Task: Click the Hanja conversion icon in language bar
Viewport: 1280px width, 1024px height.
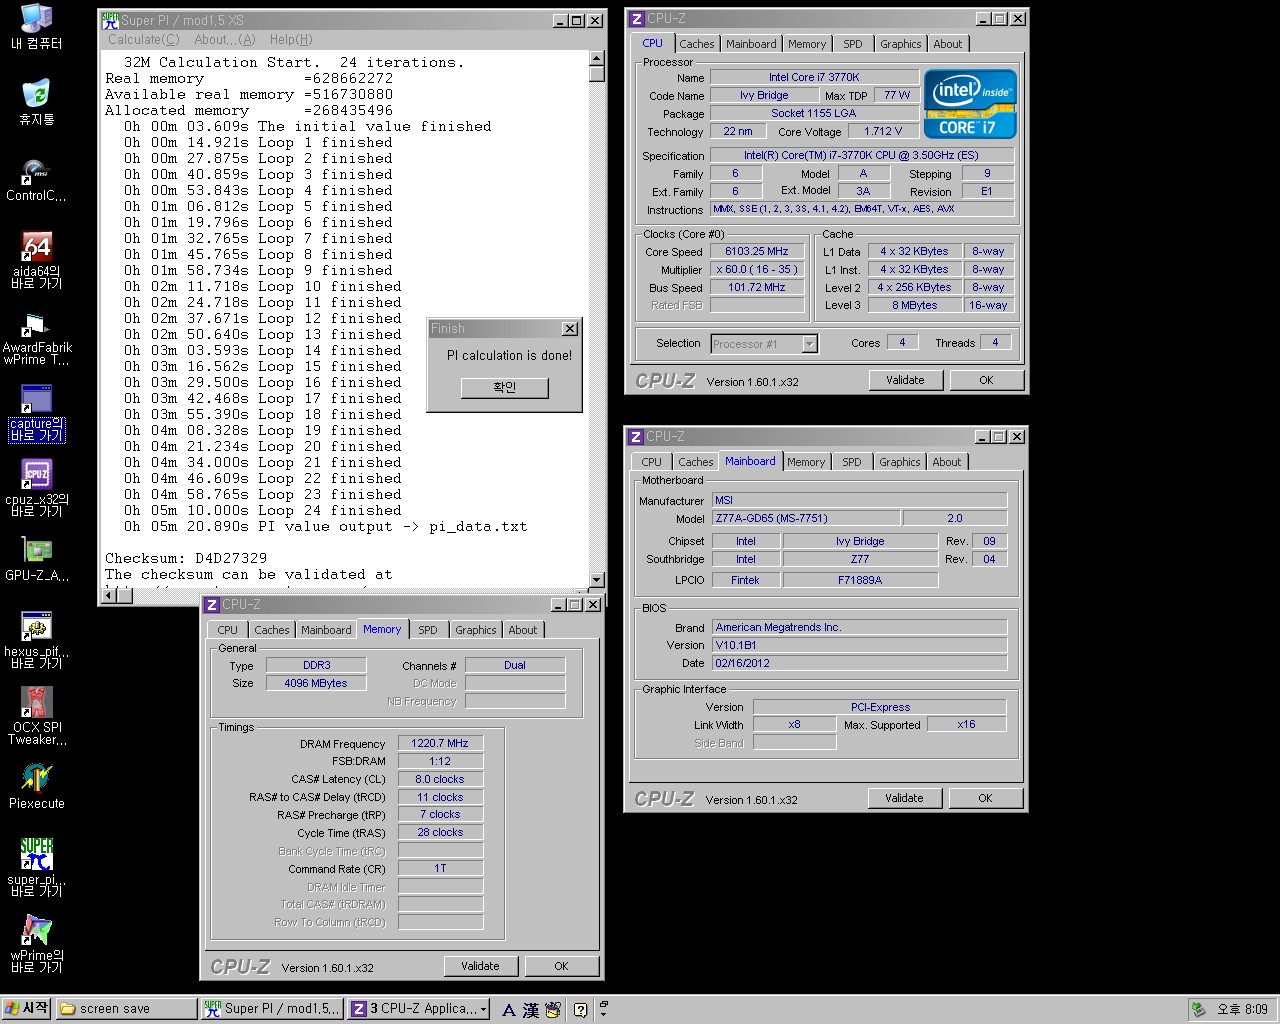Action: (530, 1010)
